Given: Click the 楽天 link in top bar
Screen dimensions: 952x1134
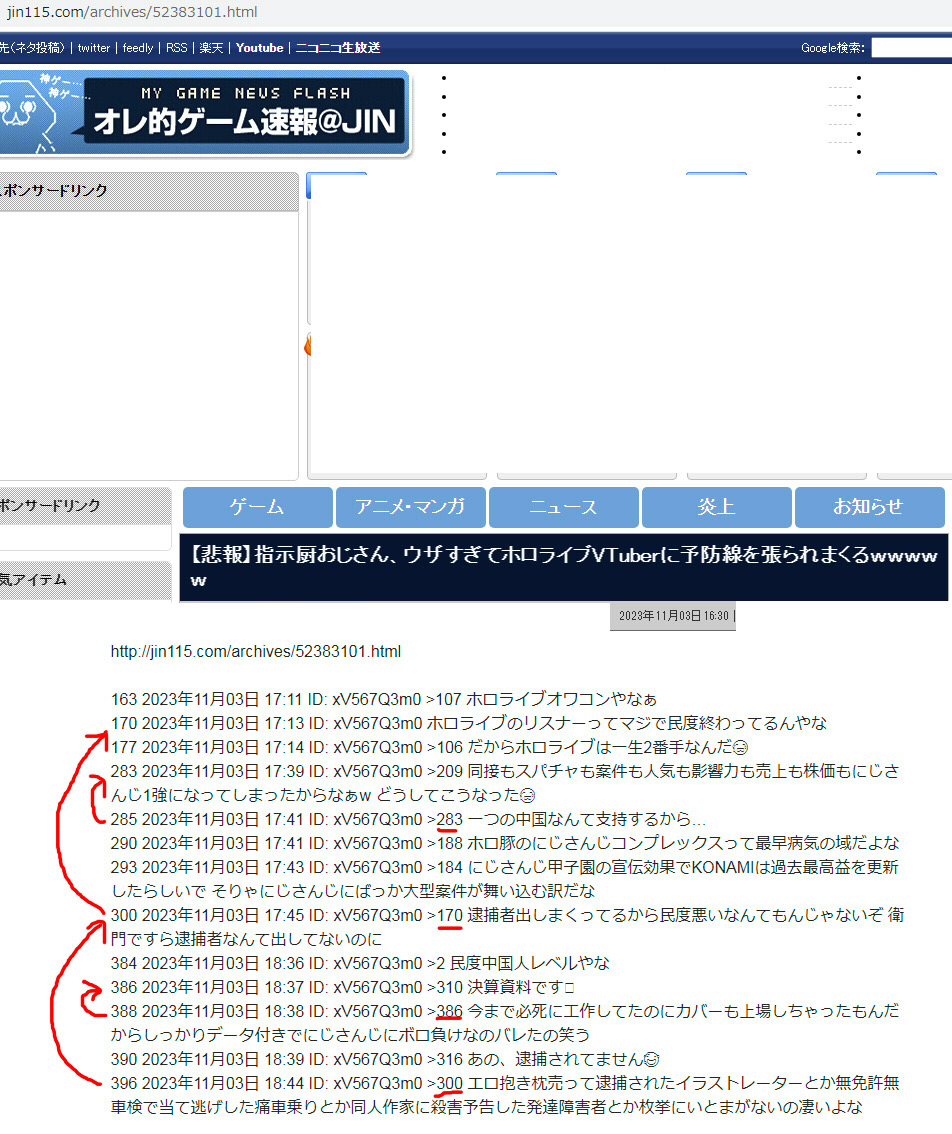Looking at the screenshot, I should point(211,48).
